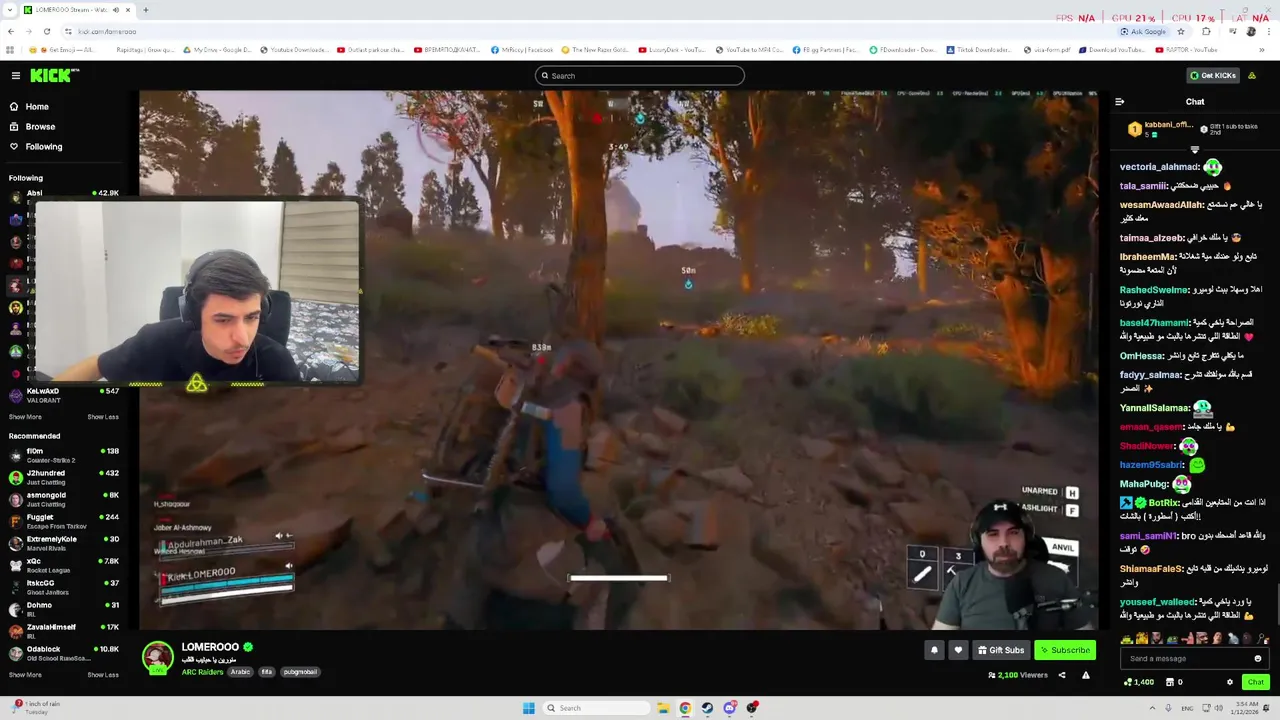Click the KICK logo
The image size is (1280, 720).
point(54,75)
